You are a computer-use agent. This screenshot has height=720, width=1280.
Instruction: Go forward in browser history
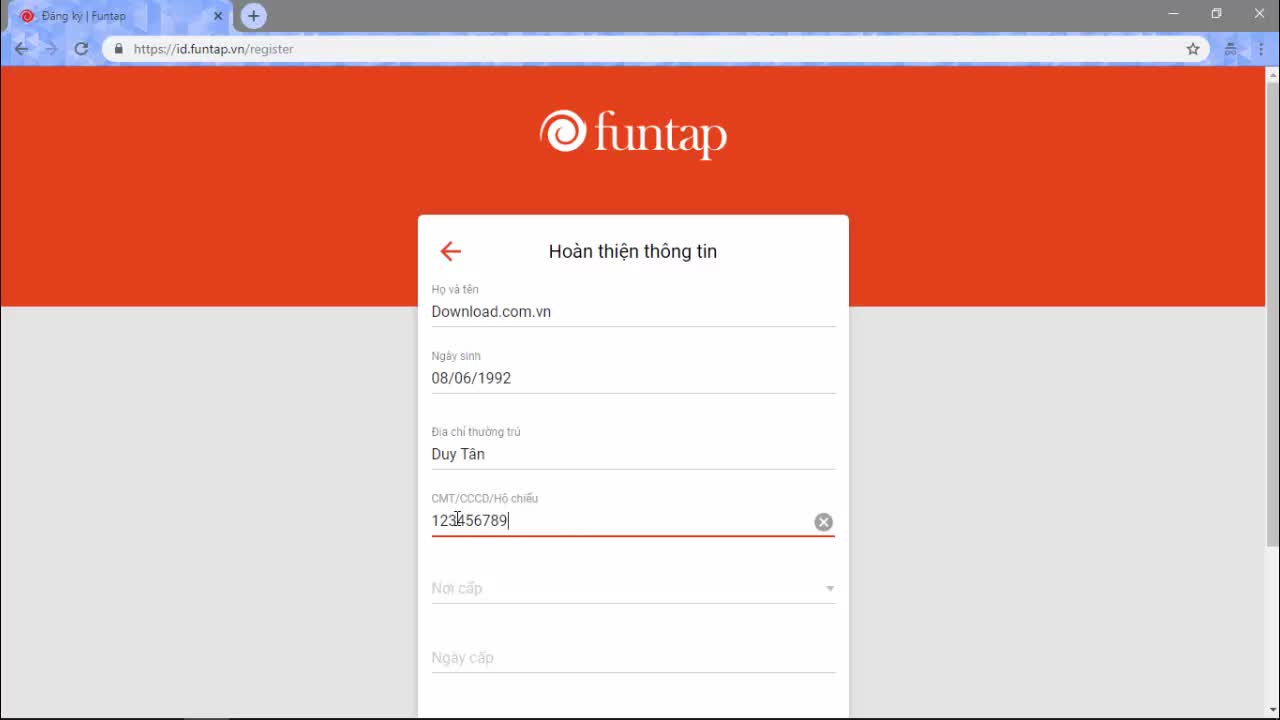point(51,49)
